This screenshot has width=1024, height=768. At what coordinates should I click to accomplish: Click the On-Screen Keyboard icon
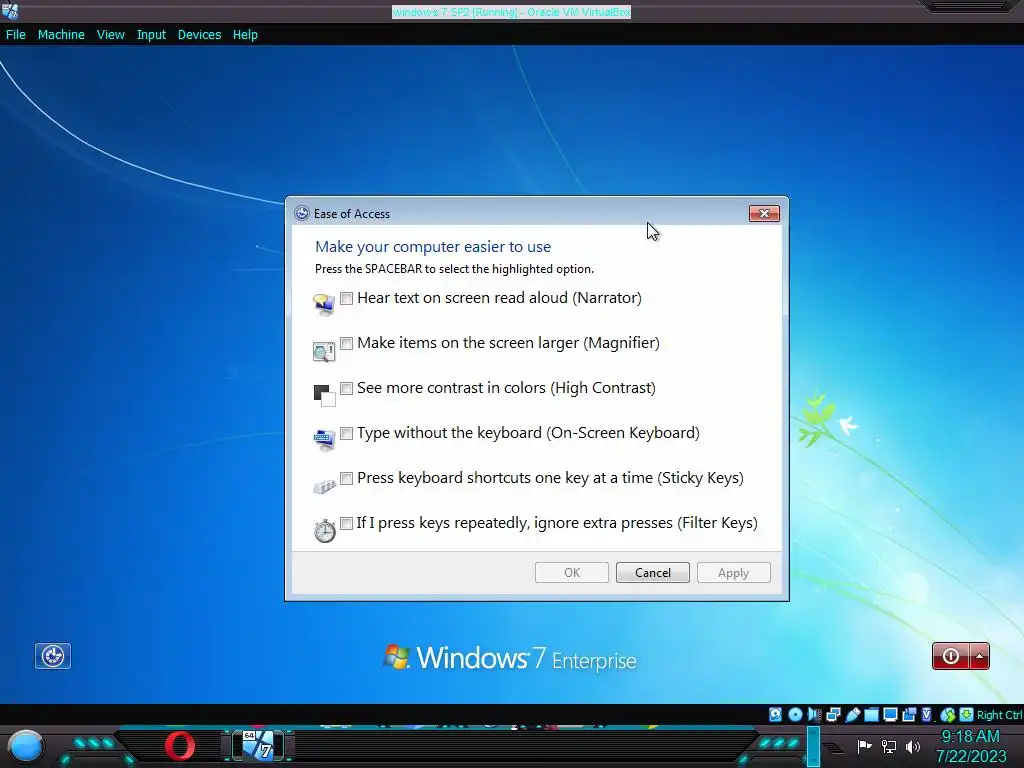[x=324, y=440]
